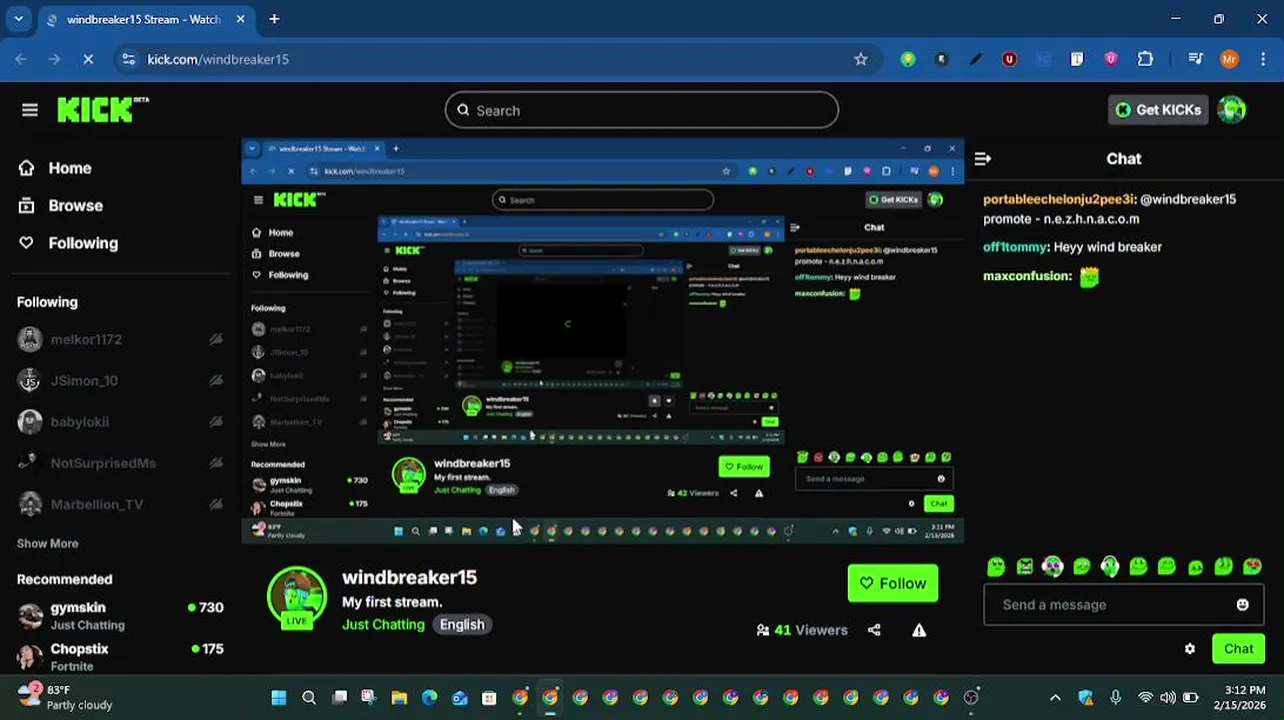This screenshot has height=720, width=1284.
Task: Open the Just Chatting category link
Action: (x=383, y=624)
